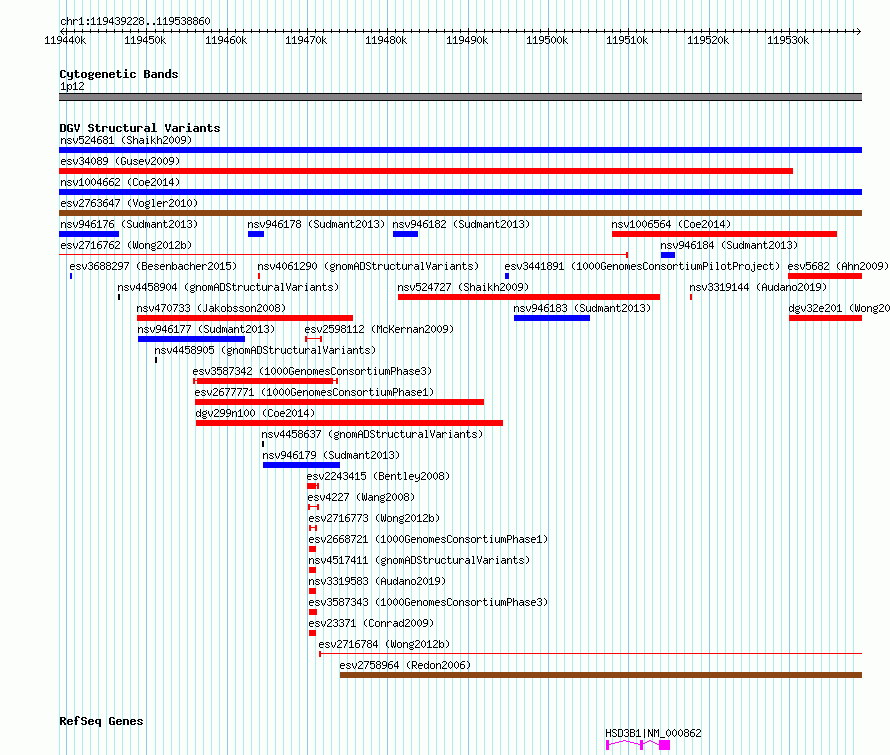The width and height of the screenshot is (890, 755).
Task: Click the dgv32e201 variant label
Action: click(x=839, y=308)
